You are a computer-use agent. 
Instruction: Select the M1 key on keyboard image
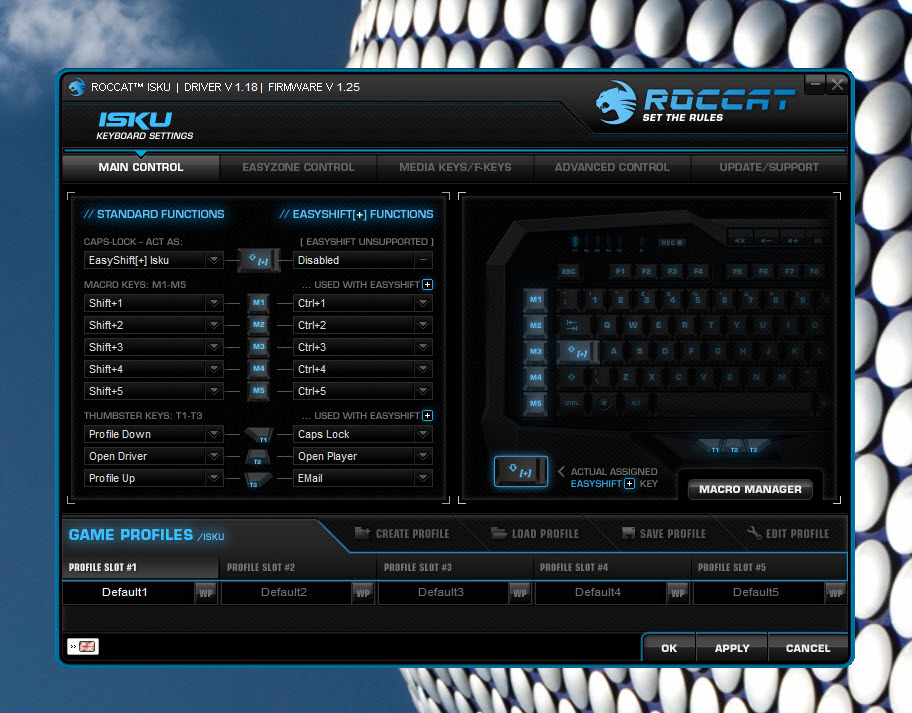535,300
